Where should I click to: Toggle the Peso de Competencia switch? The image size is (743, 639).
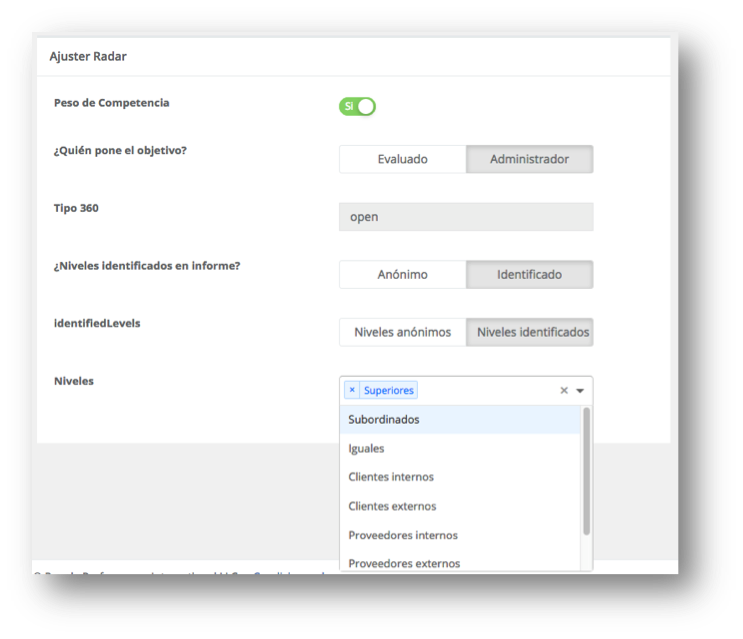click(357, 107)
